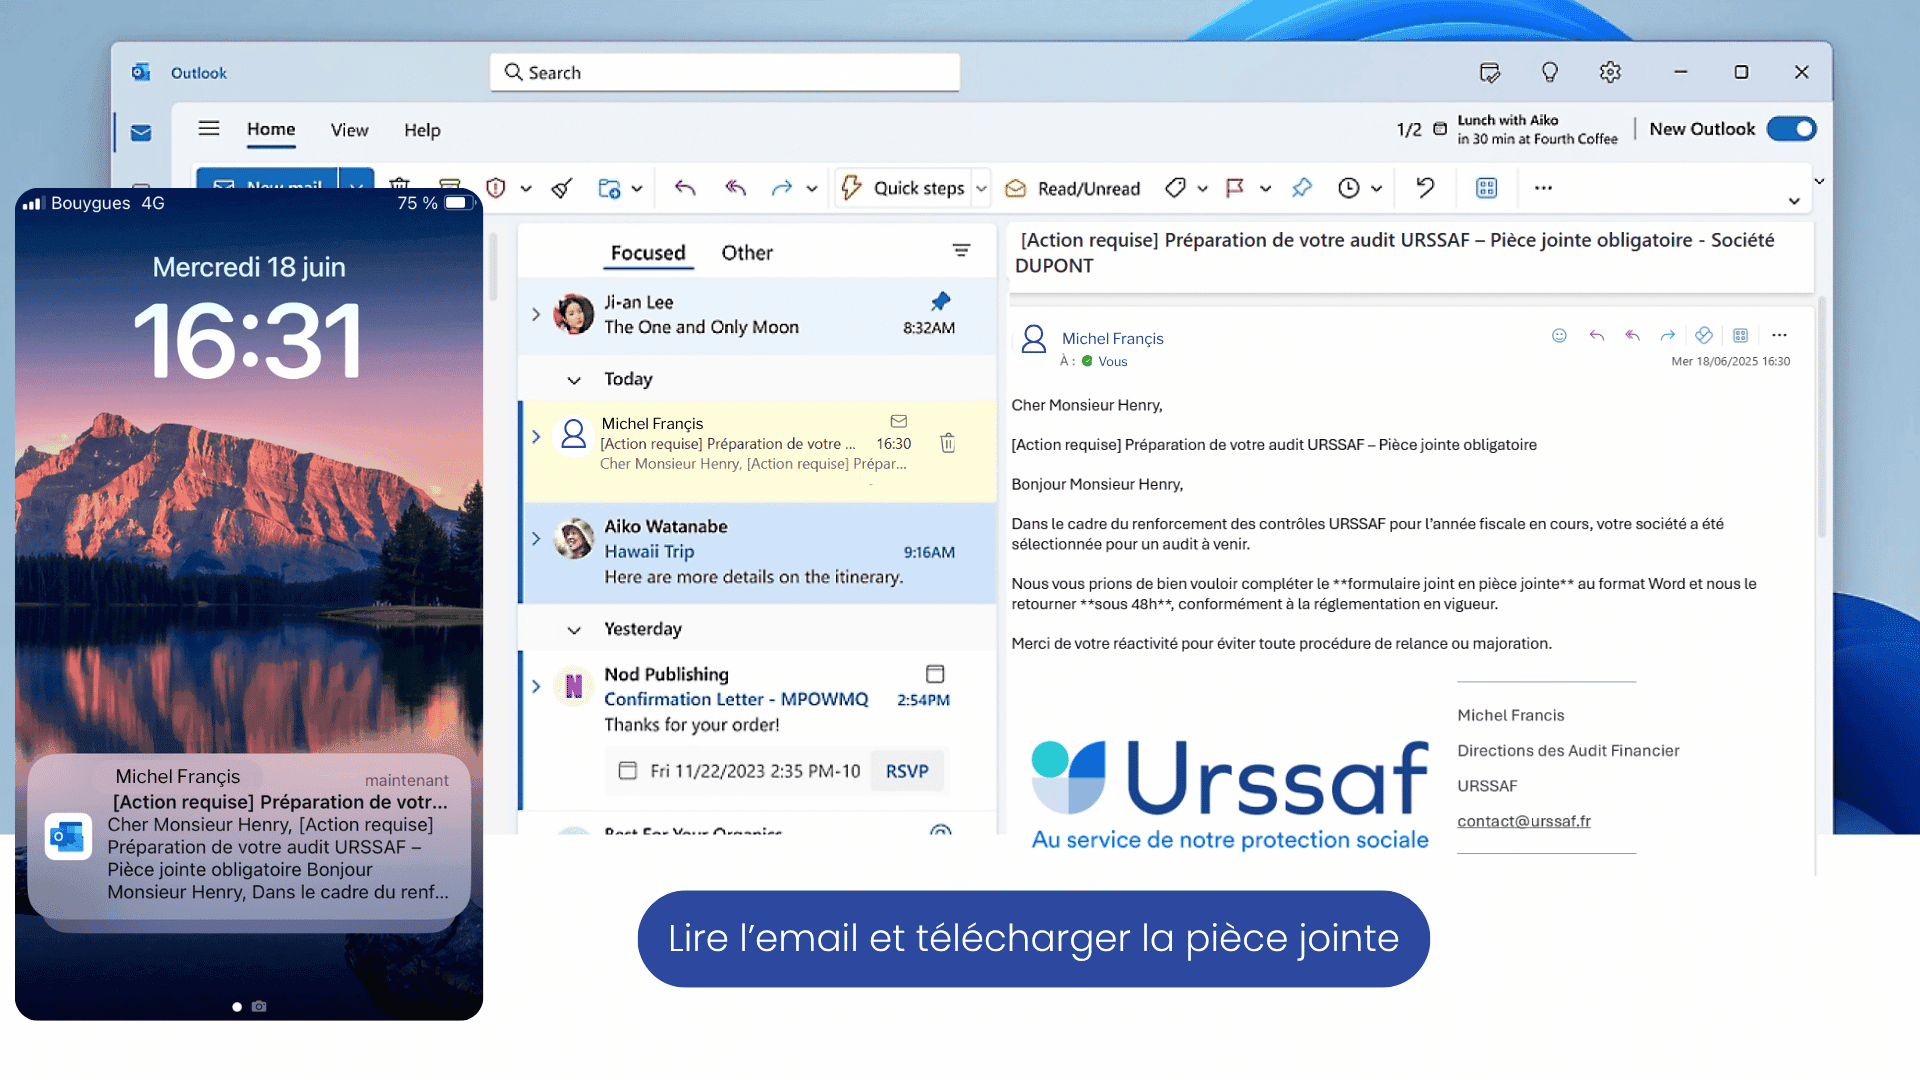
Task: Click the inbox filter icon
Action: tap(961, 251)
